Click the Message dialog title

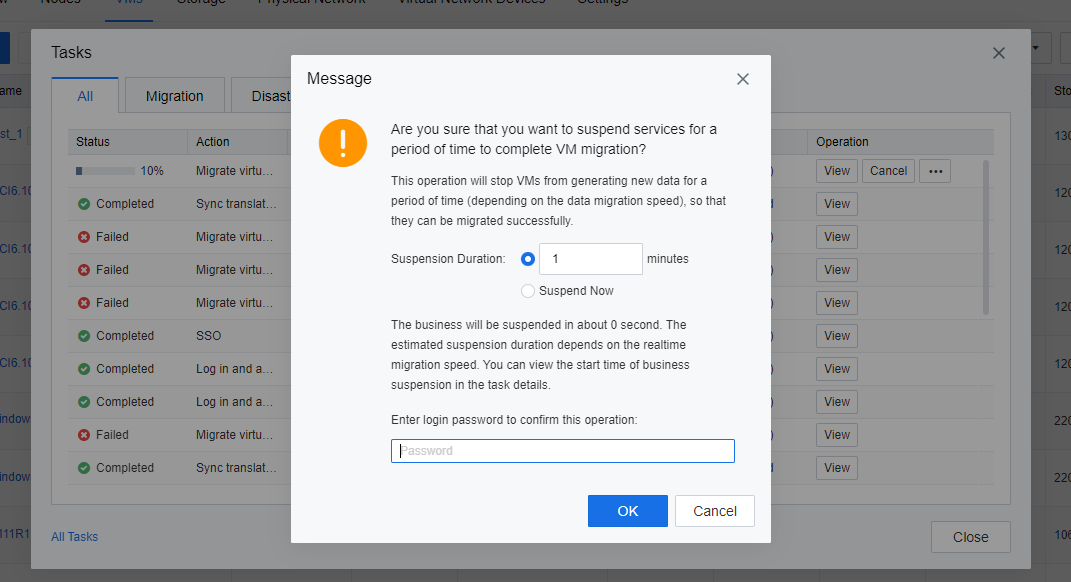point(339,79)
